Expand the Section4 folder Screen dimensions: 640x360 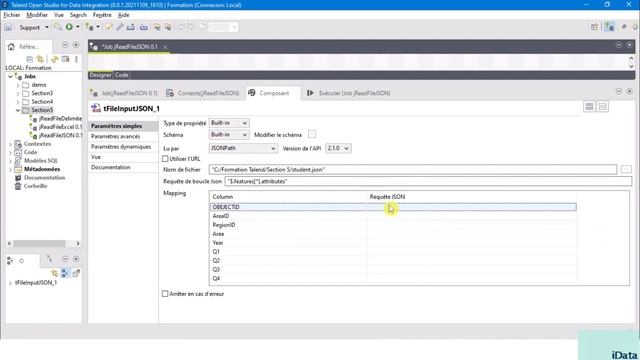click(18, 102)
